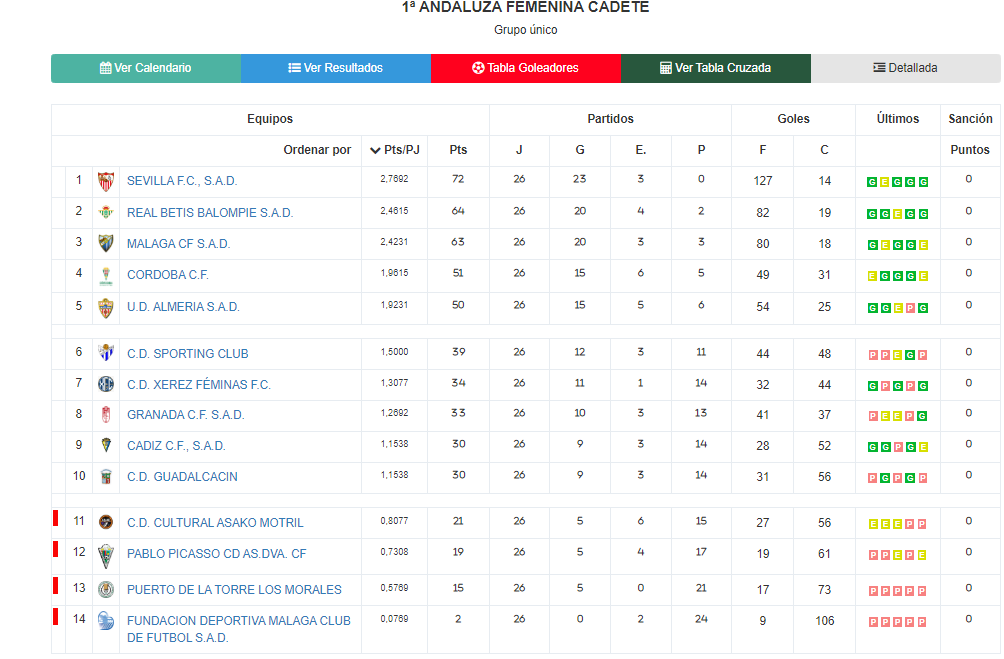Click the first result badge in Cordoba's row

point(871,276)
